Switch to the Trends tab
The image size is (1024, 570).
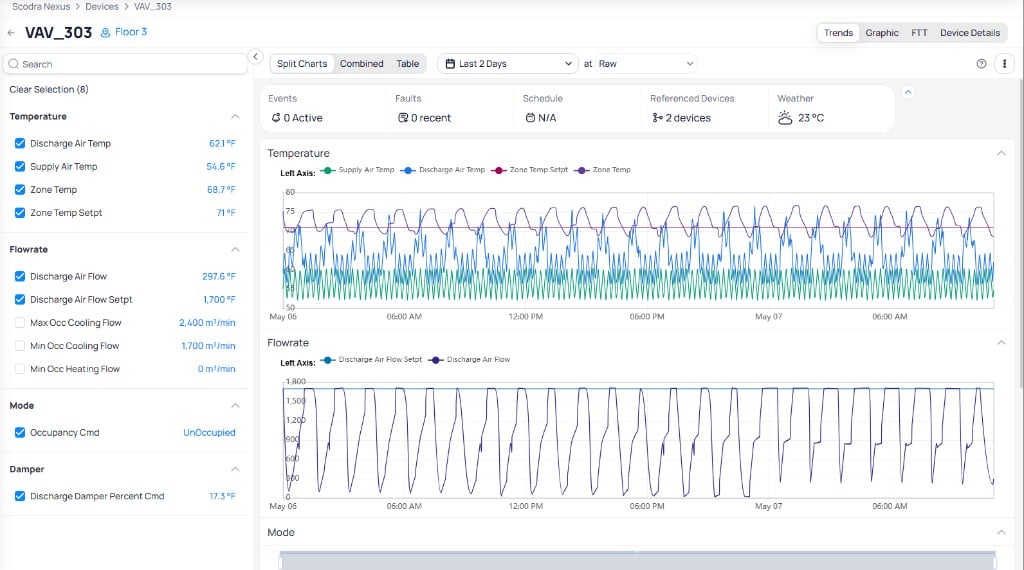pos(838,33)
